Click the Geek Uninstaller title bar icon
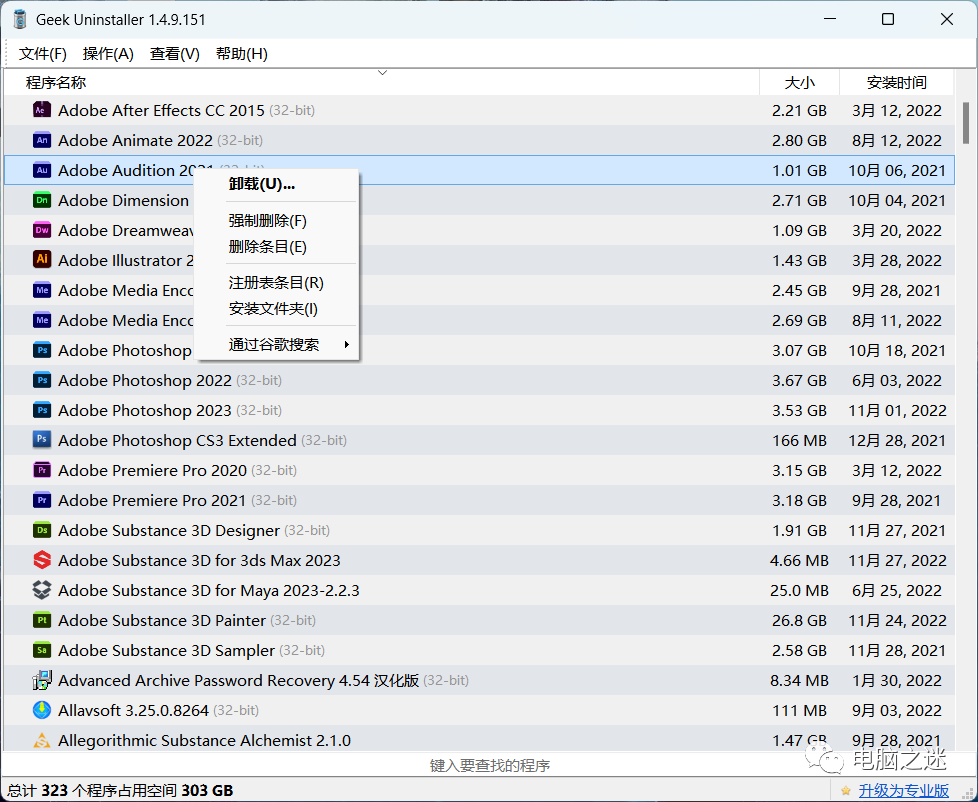The image size is (978, 802). [20, 19]
